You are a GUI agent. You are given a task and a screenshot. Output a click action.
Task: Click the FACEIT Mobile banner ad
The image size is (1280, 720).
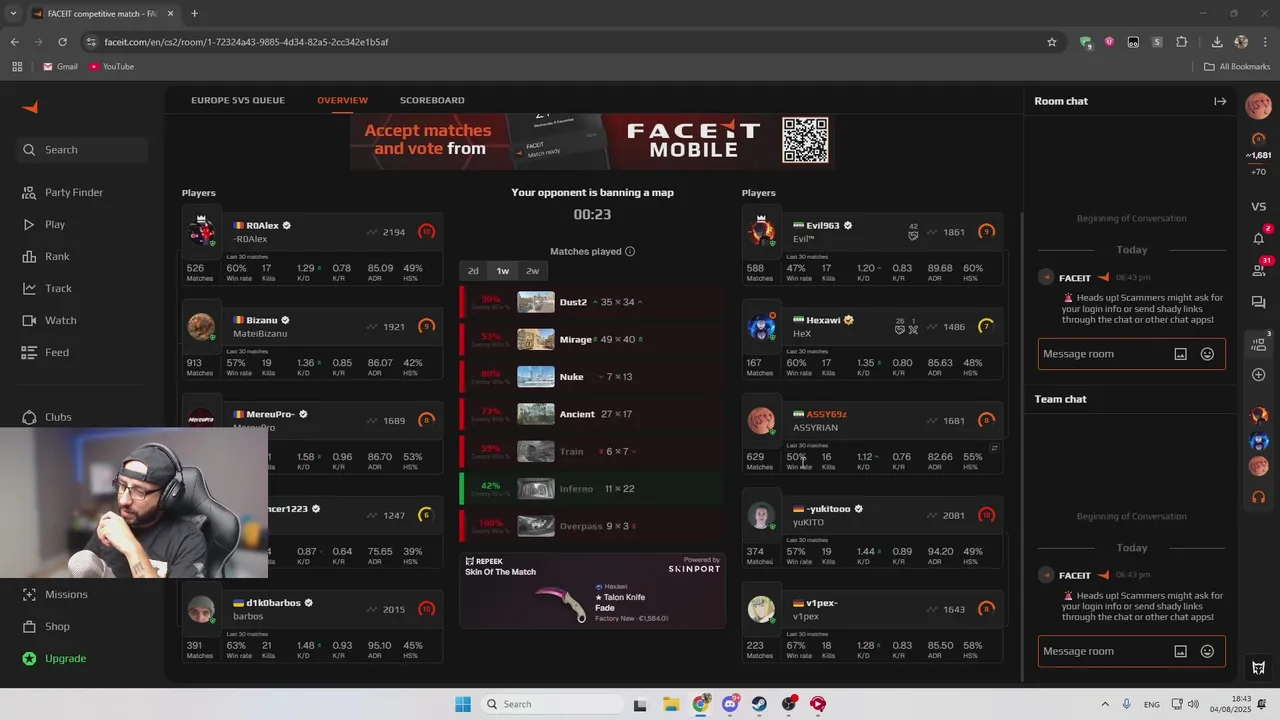coord(592,140)
